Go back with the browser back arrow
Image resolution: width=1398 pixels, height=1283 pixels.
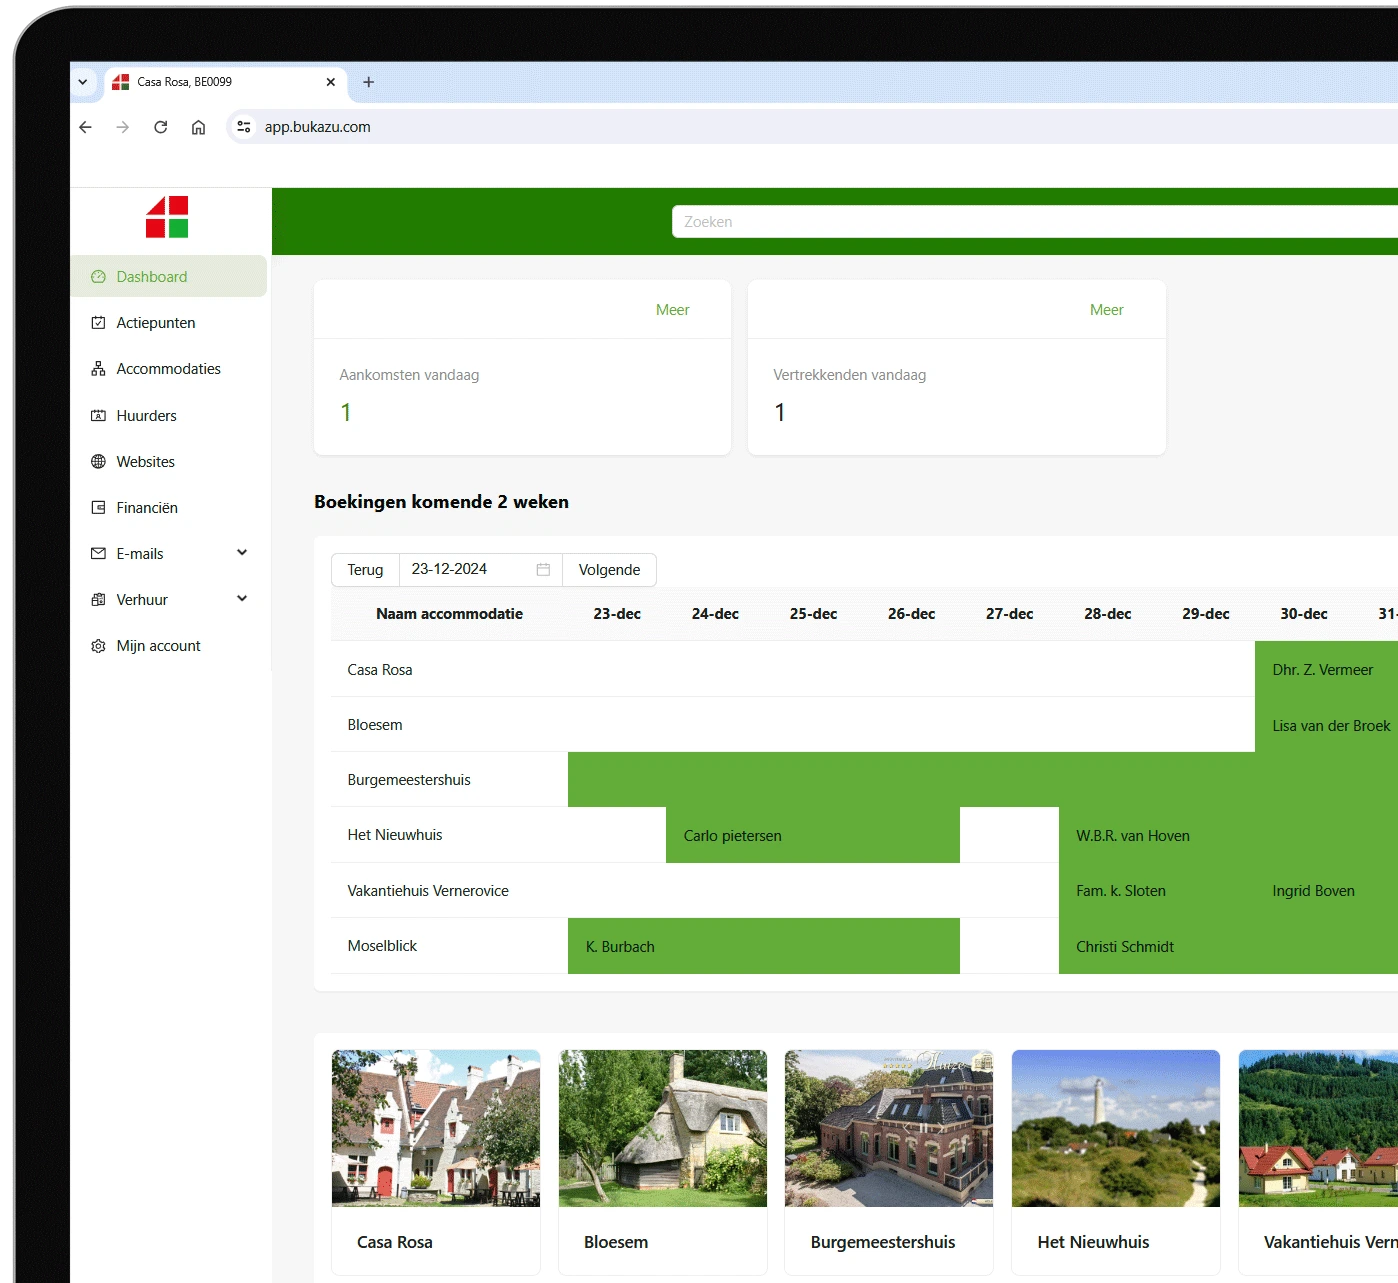85,127
